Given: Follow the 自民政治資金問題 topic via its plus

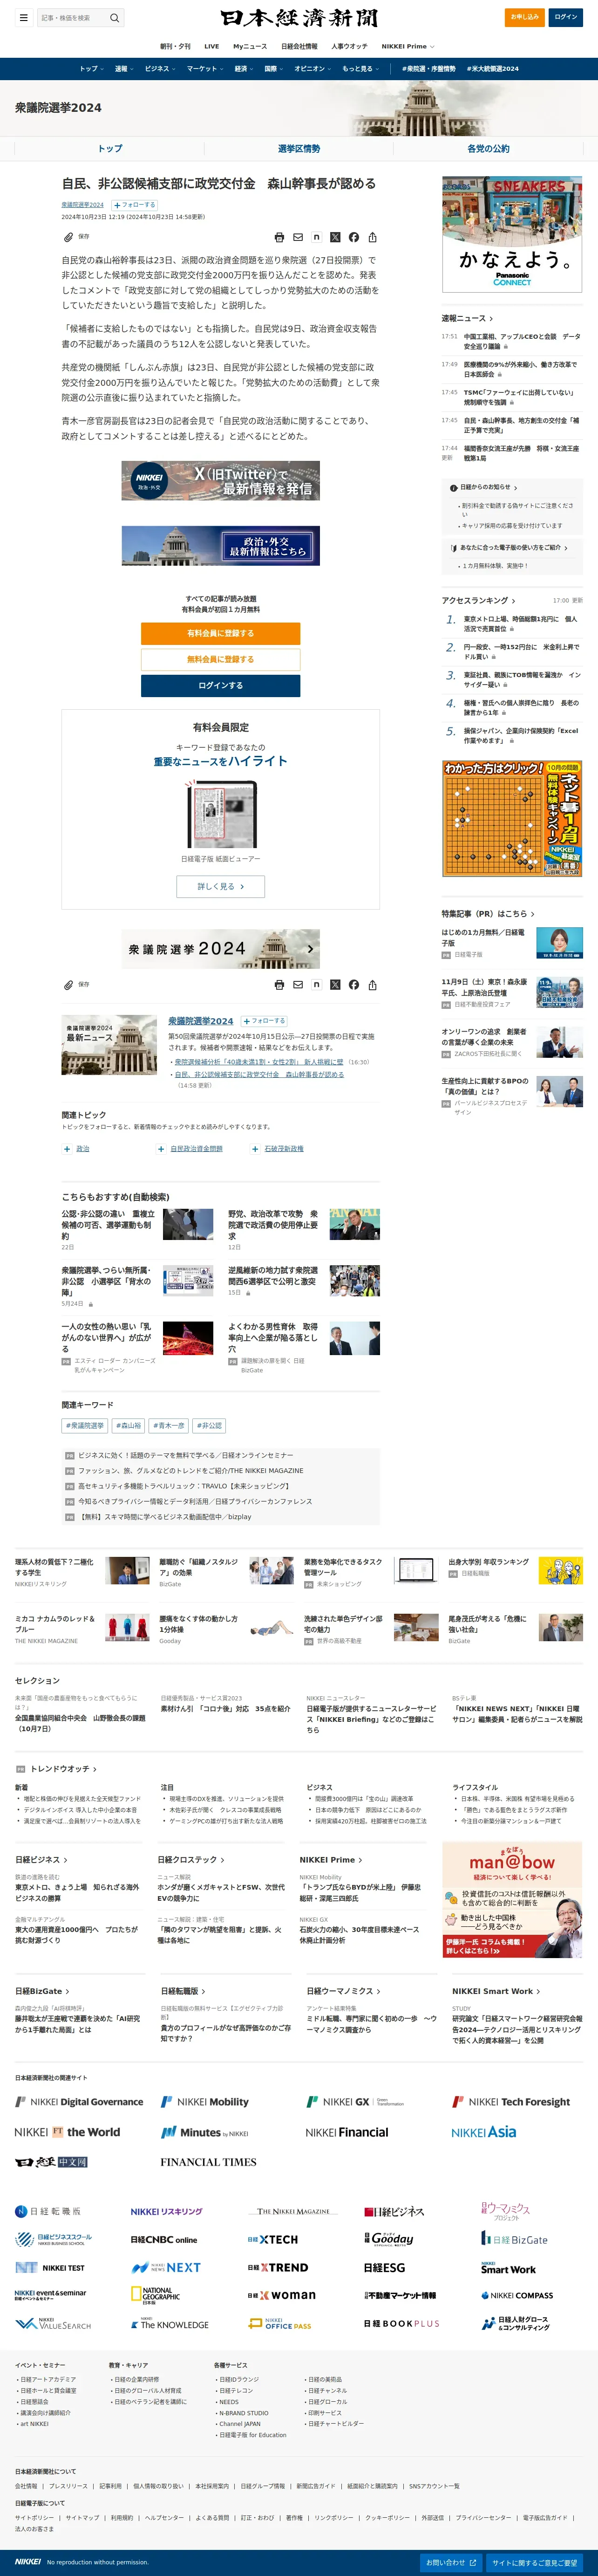Looking at the screenshot, I should (161, 1149).
